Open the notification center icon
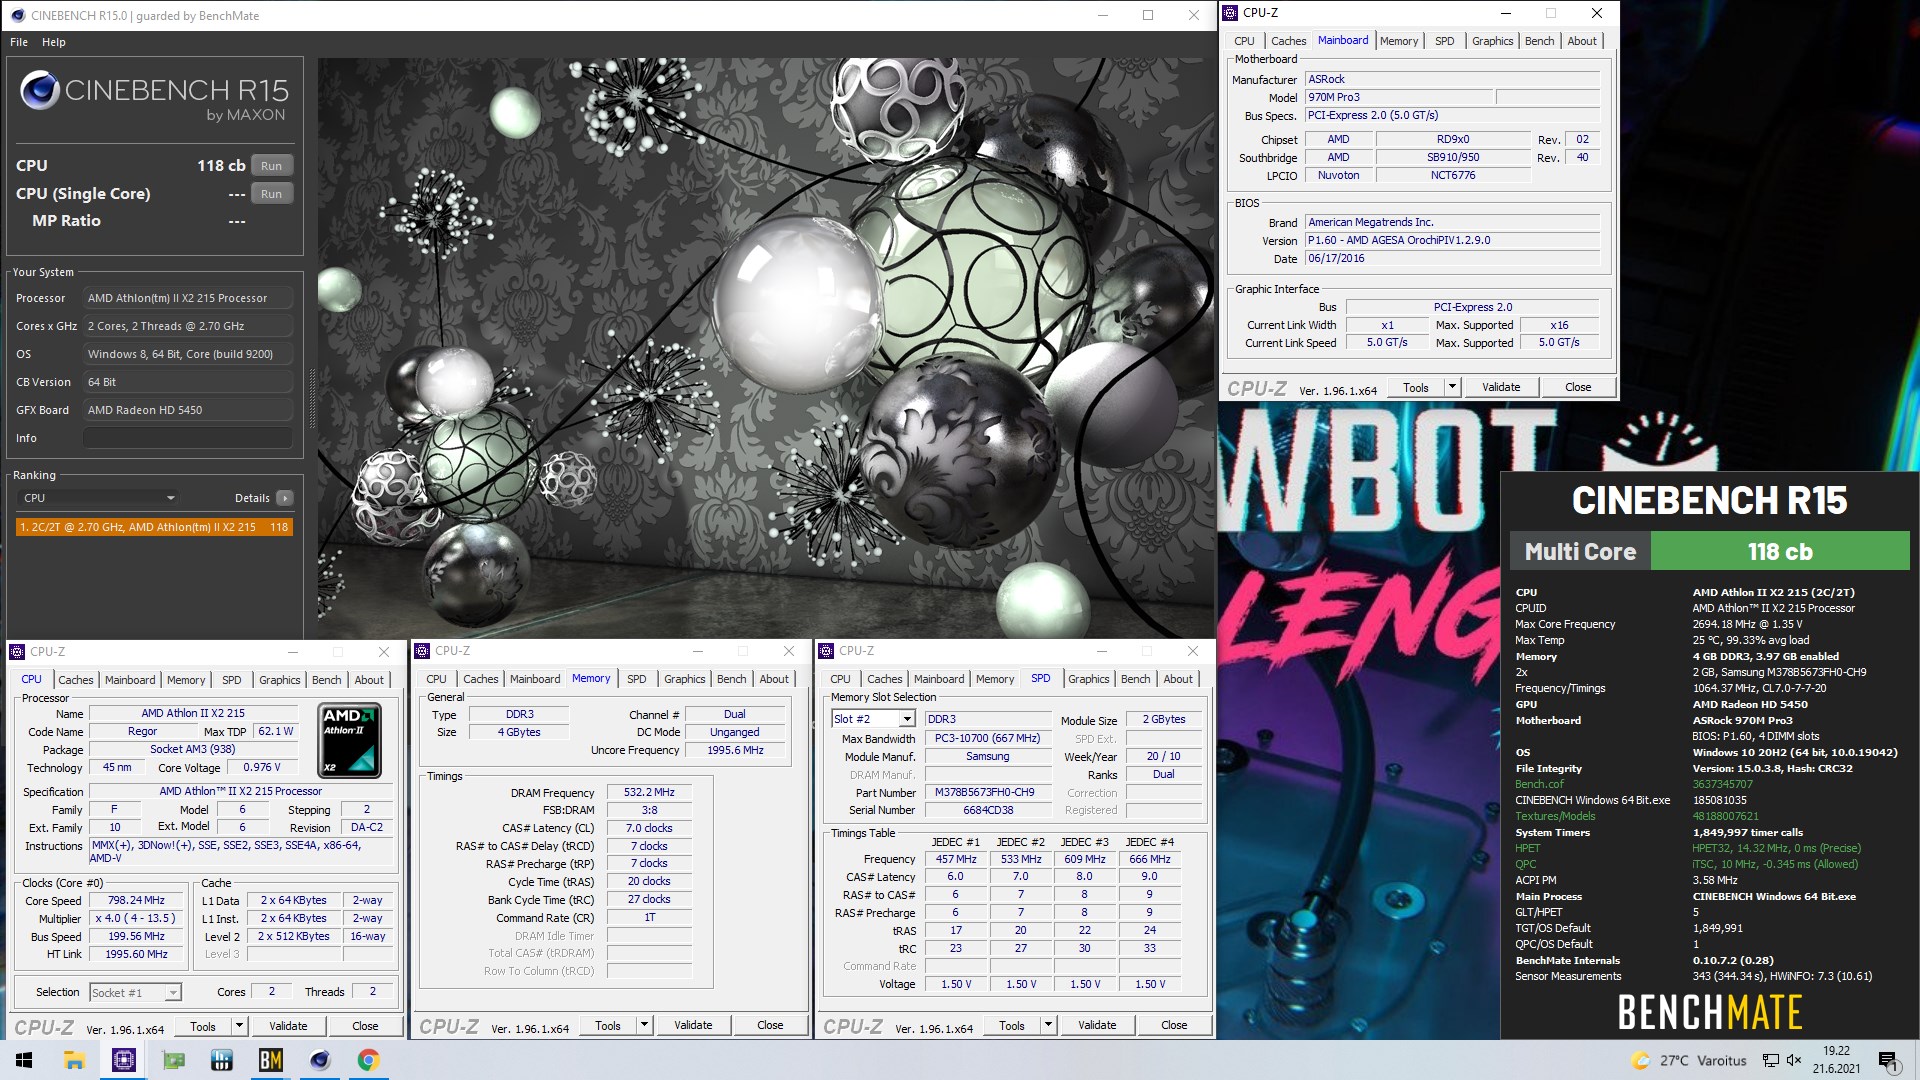The width and height of the screenshot is (1920, 1080). [1888, 1060]
